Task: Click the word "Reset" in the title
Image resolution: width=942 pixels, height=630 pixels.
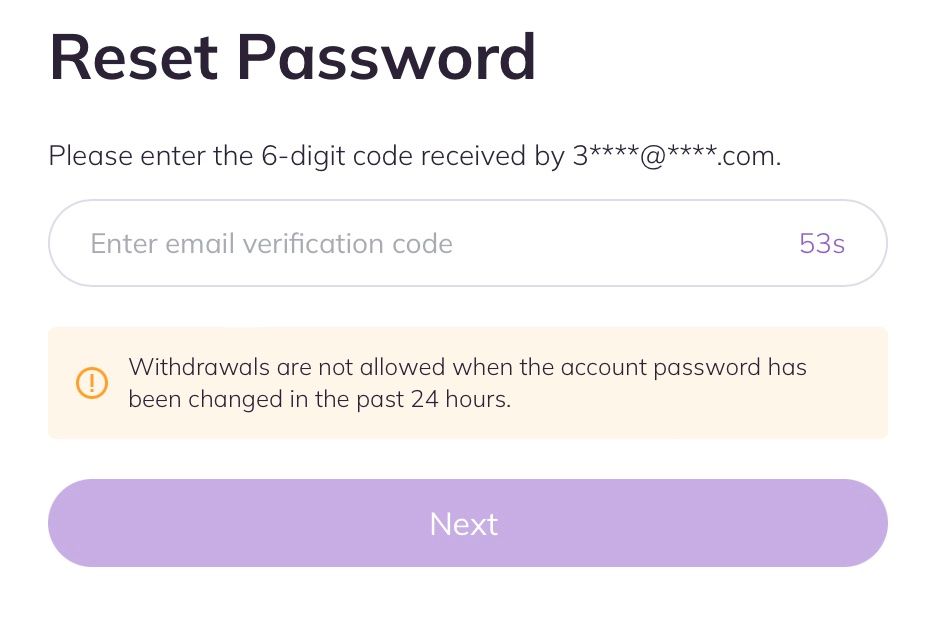Action: click(131, 57)
